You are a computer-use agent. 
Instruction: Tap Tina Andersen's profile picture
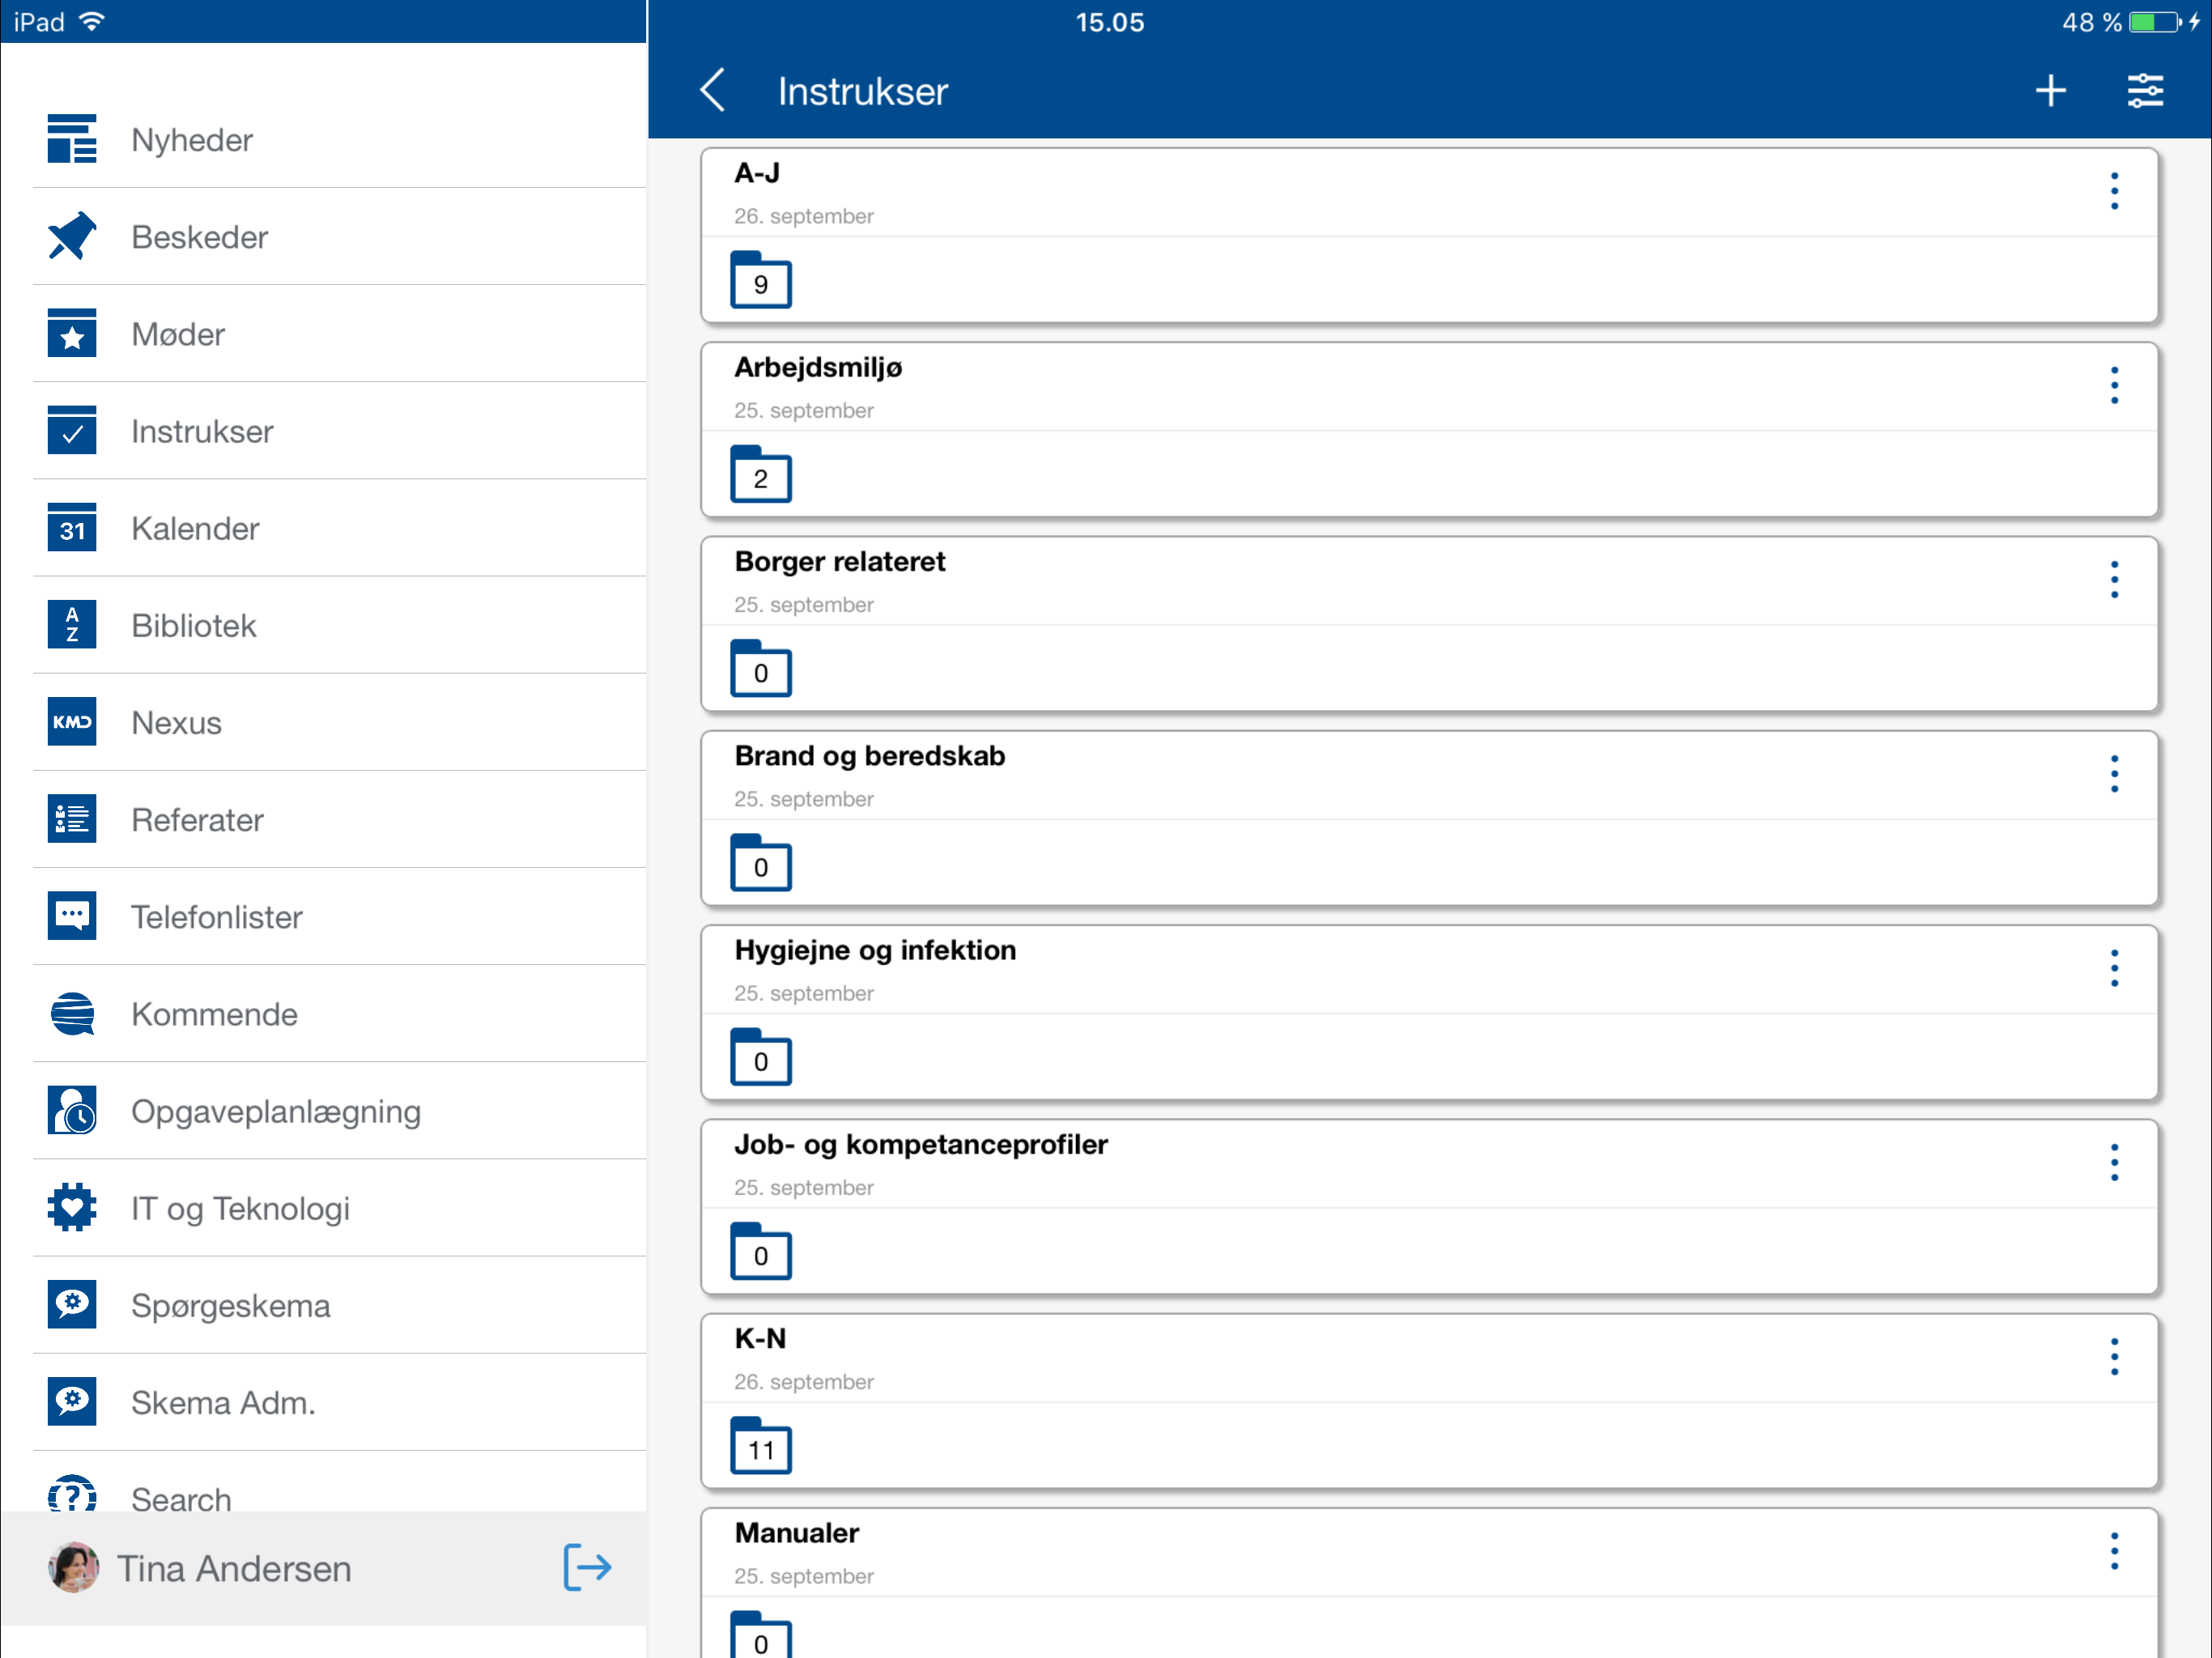tap(74, 1567)
